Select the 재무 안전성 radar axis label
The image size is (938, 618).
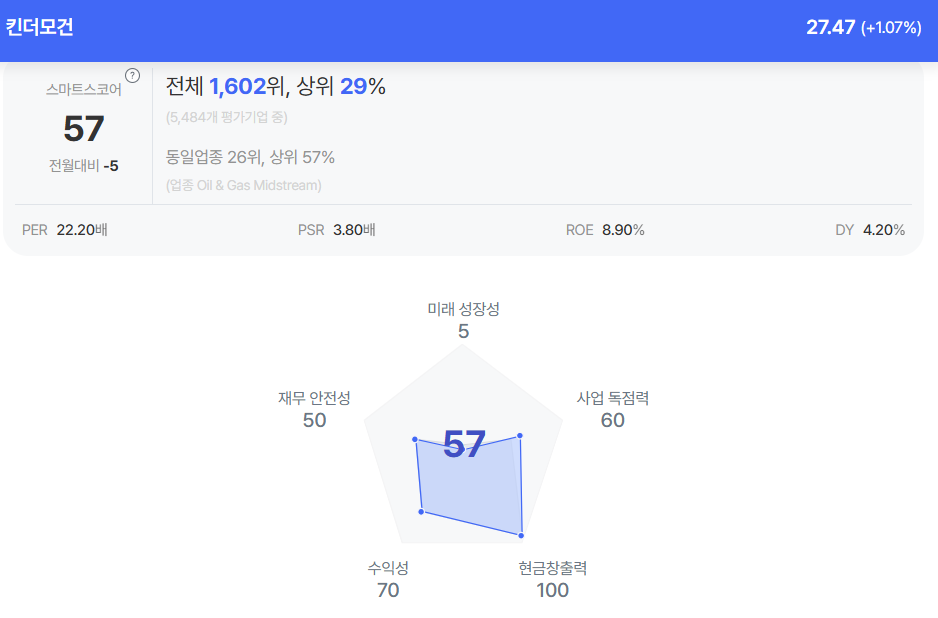tap(314, 398)
